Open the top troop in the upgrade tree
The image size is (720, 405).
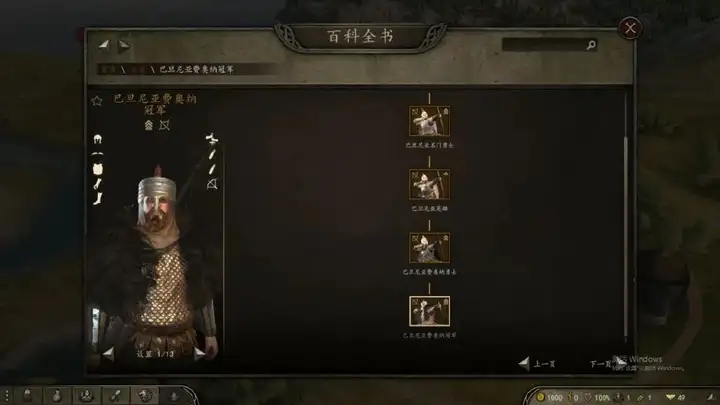click(x=429, y=121)
